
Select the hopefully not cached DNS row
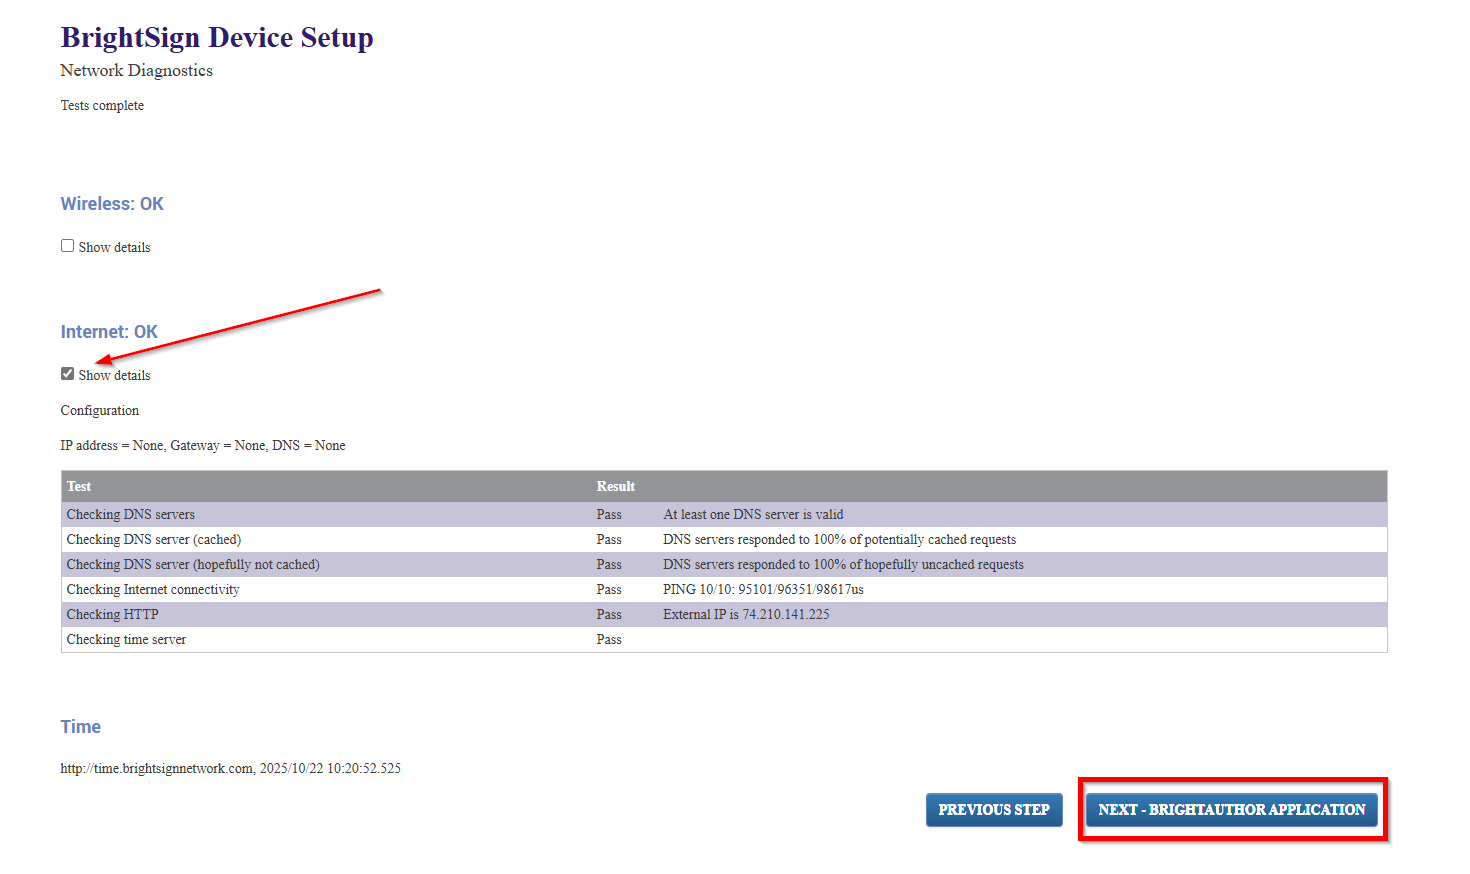193,565
